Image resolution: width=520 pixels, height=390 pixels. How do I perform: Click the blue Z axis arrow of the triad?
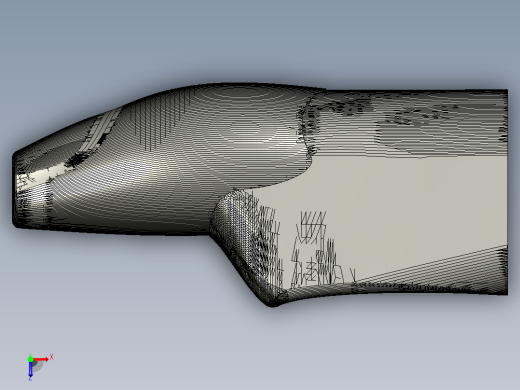coord(30,369)
